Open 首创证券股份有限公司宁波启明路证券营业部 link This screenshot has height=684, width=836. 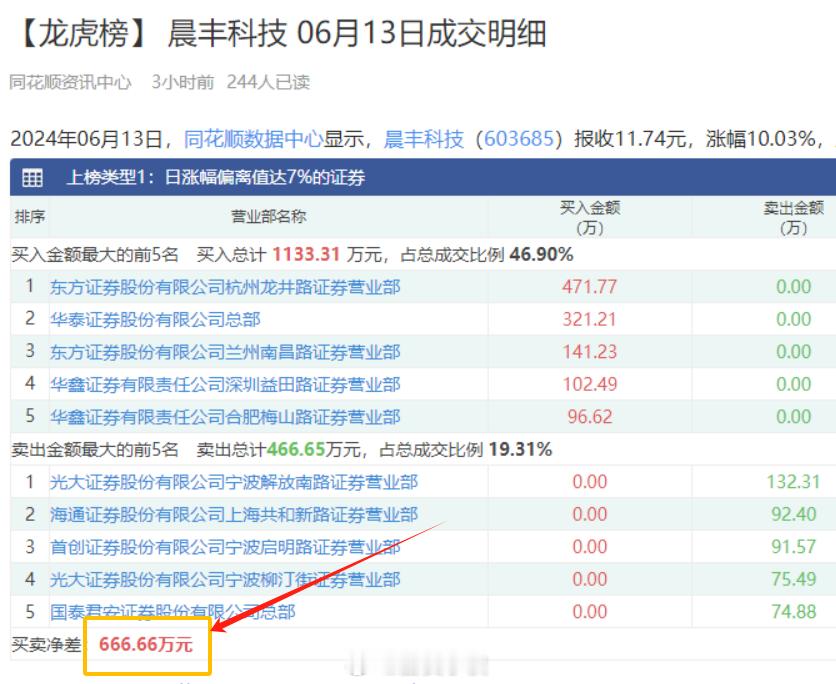225,547
